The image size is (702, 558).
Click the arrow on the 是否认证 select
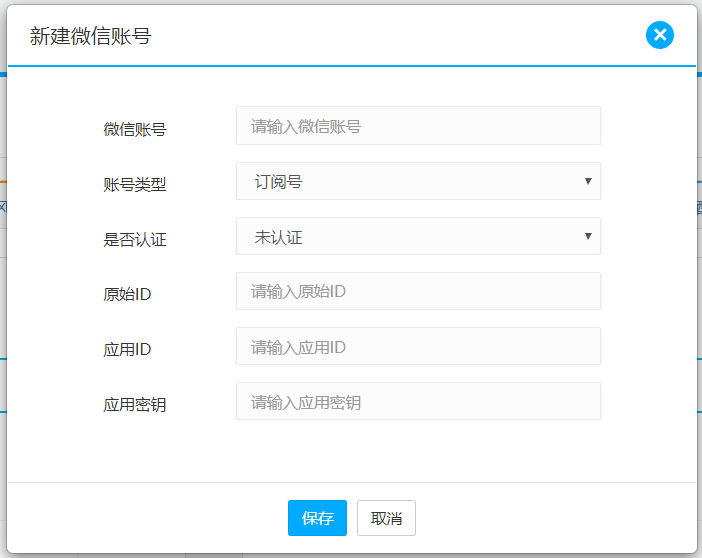(588, 236)
